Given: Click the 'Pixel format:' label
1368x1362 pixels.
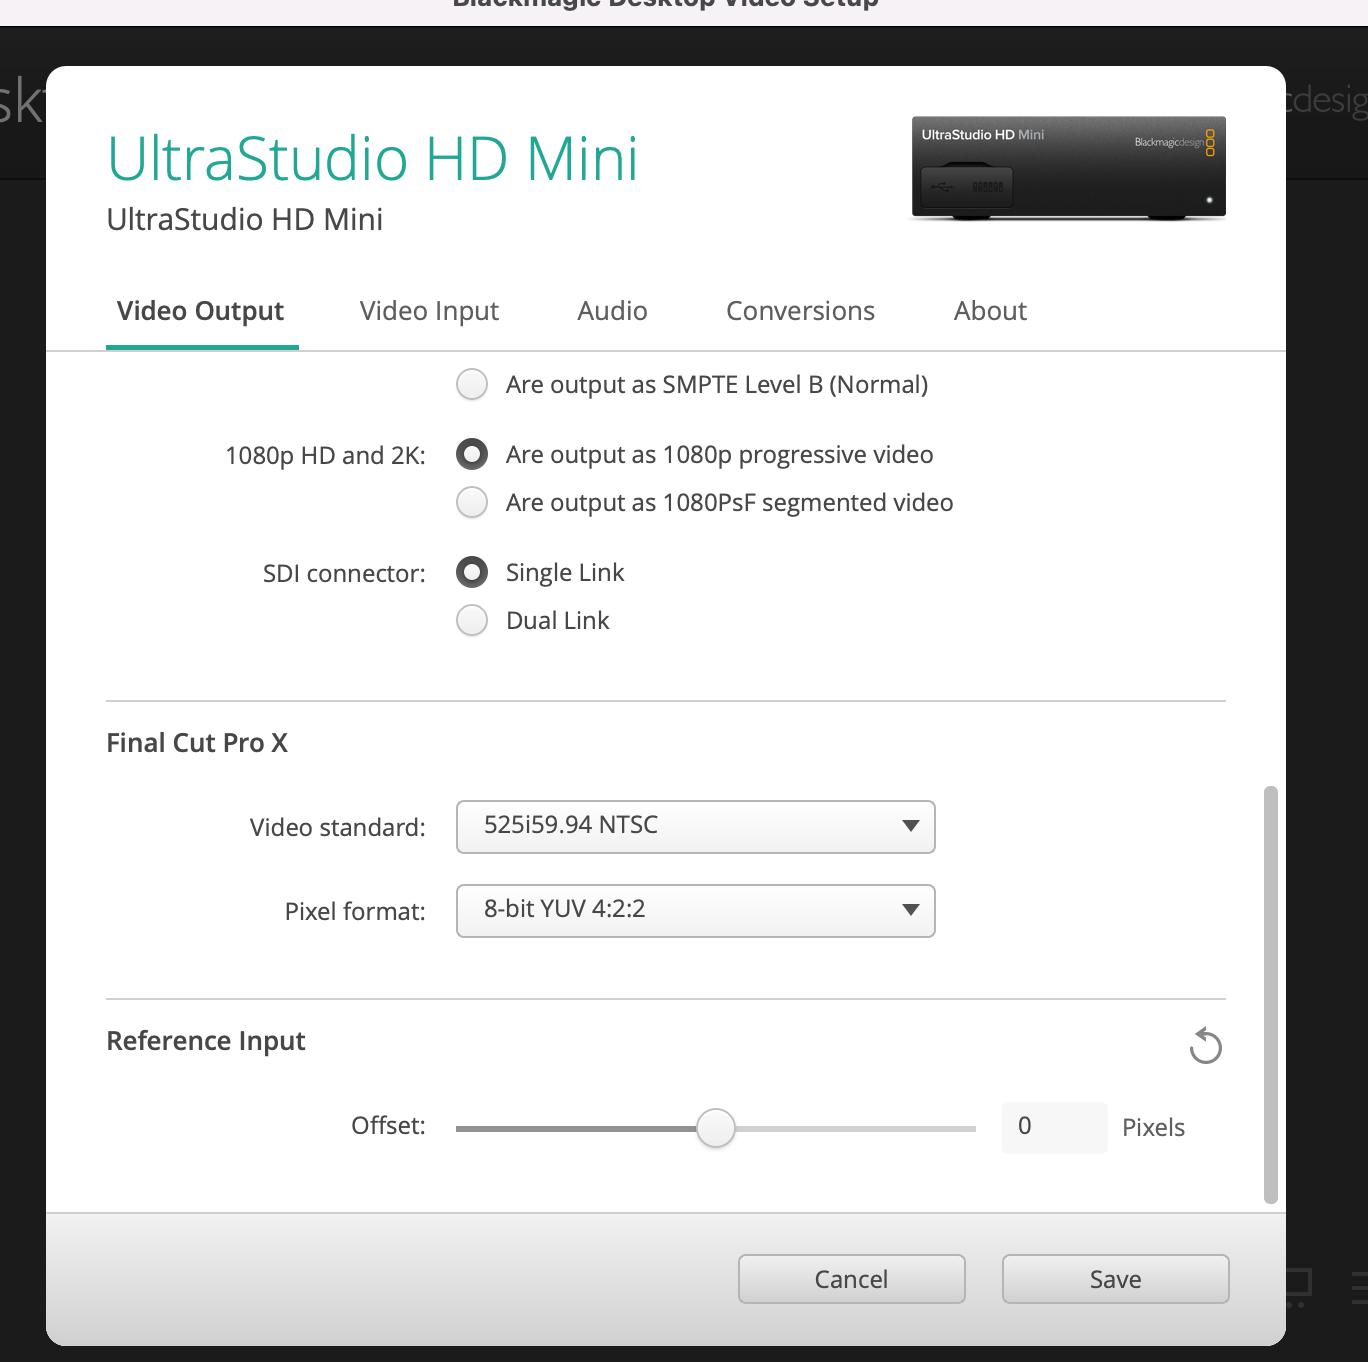Looking at the screenshot, I should [355, 912].
